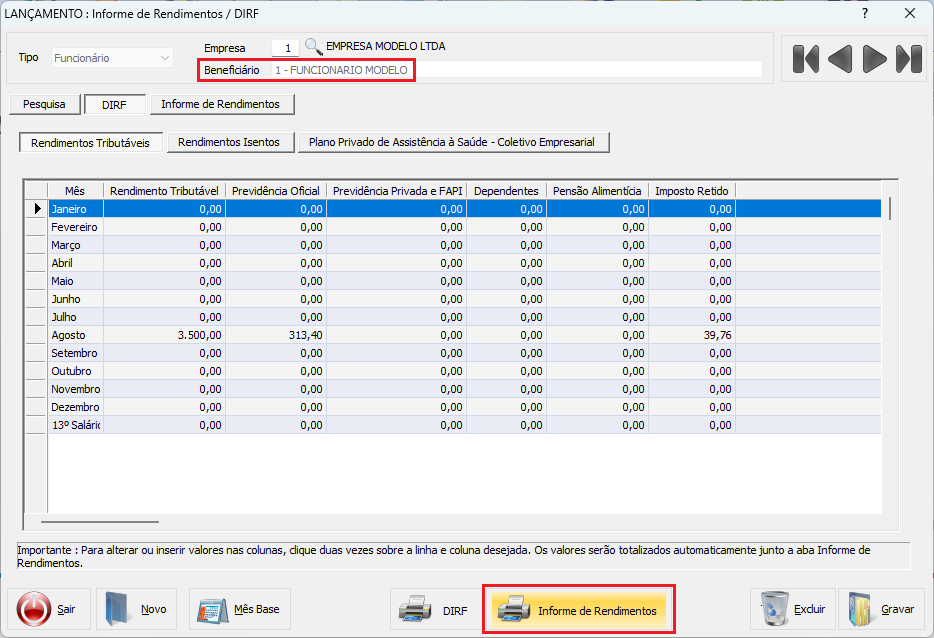Switch to the Pesquisa tab
The image size is (934, 638).
click(44, 104)
